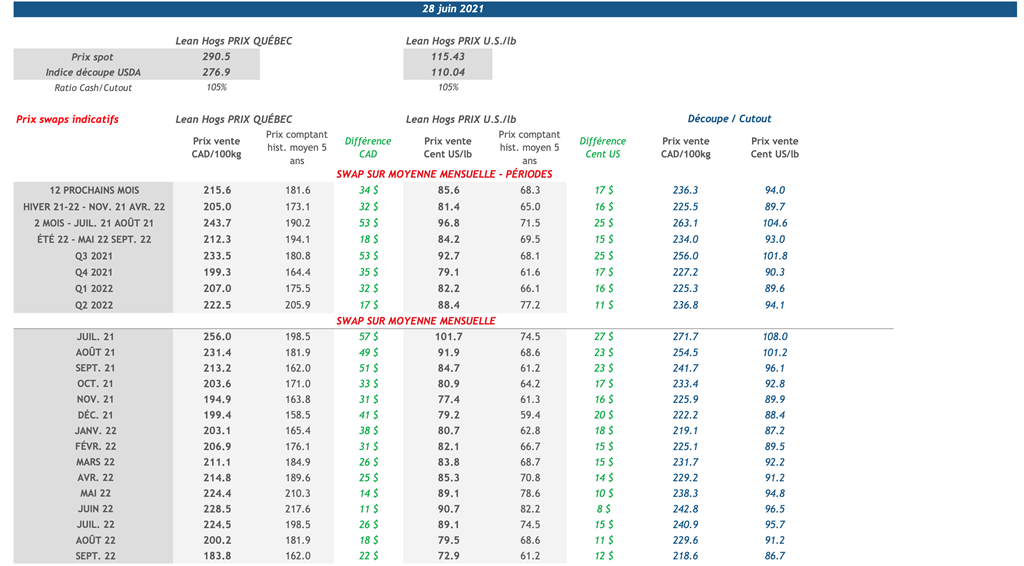This screenshot has height=566, width=1024.
Task: Click the HIVER 21-22 period row label
Action: point(94,207)
